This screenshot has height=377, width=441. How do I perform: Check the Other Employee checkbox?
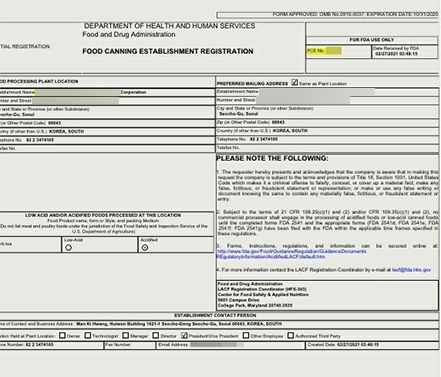point(246,335)
